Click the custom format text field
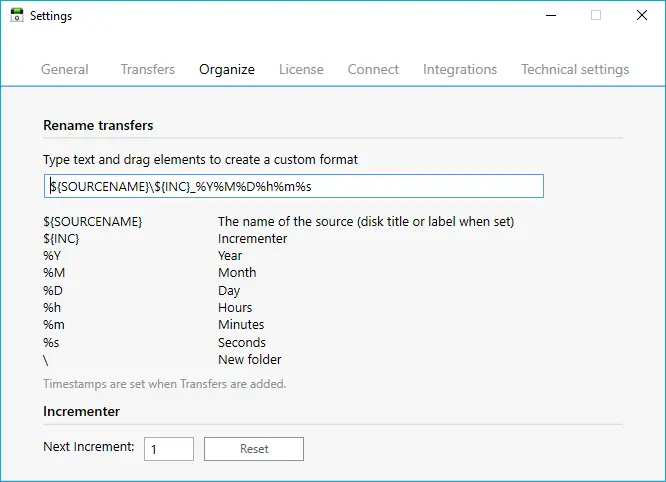666x482 pixels. pyautogui.click(x=294, y=186)
